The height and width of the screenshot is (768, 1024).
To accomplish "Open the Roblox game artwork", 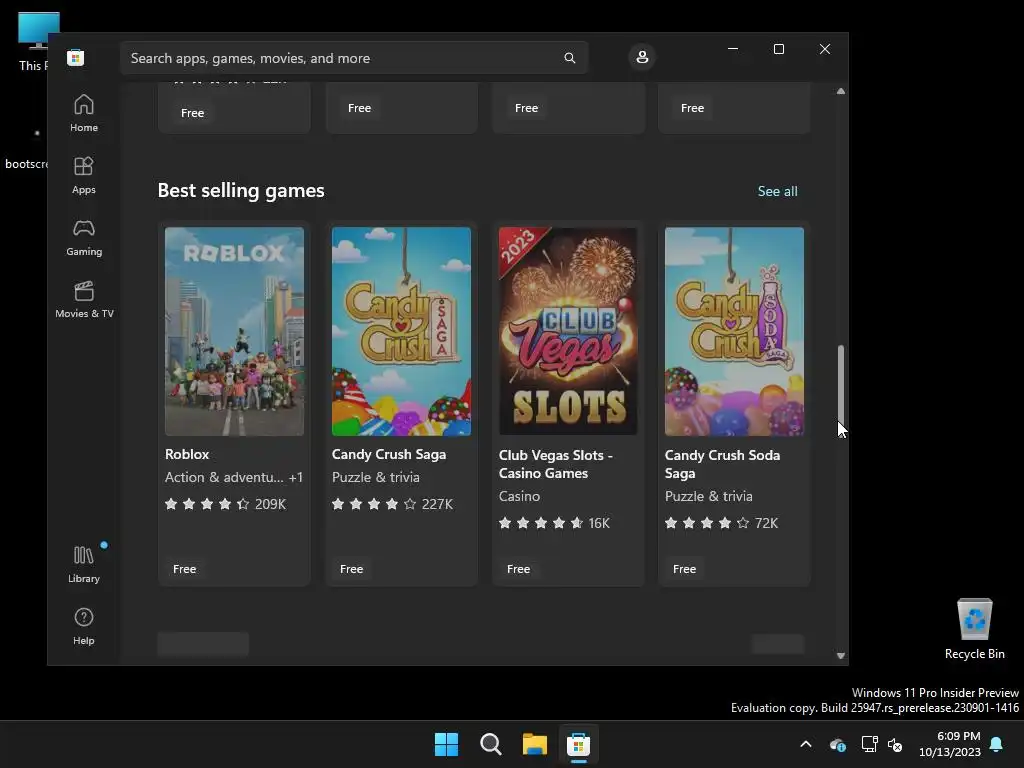I will 234,331.
